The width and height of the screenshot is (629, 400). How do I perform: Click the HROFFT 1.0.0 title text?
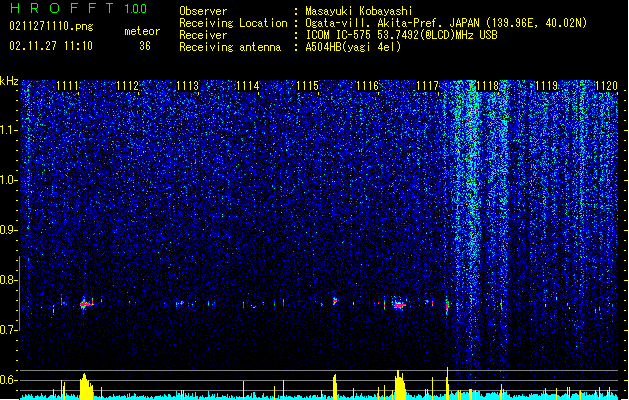point(79,8)
